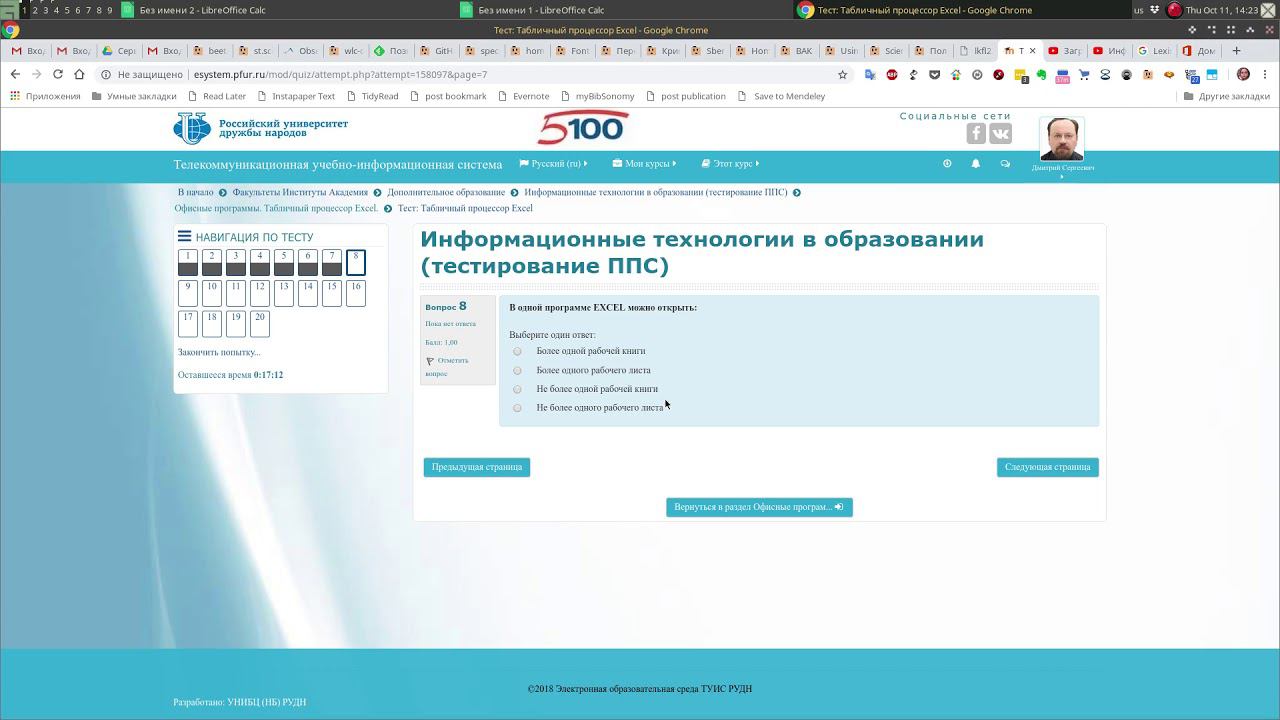Go to Предыдущая страница
This screenshot has height=720, width=1280.
coord(477,467)
